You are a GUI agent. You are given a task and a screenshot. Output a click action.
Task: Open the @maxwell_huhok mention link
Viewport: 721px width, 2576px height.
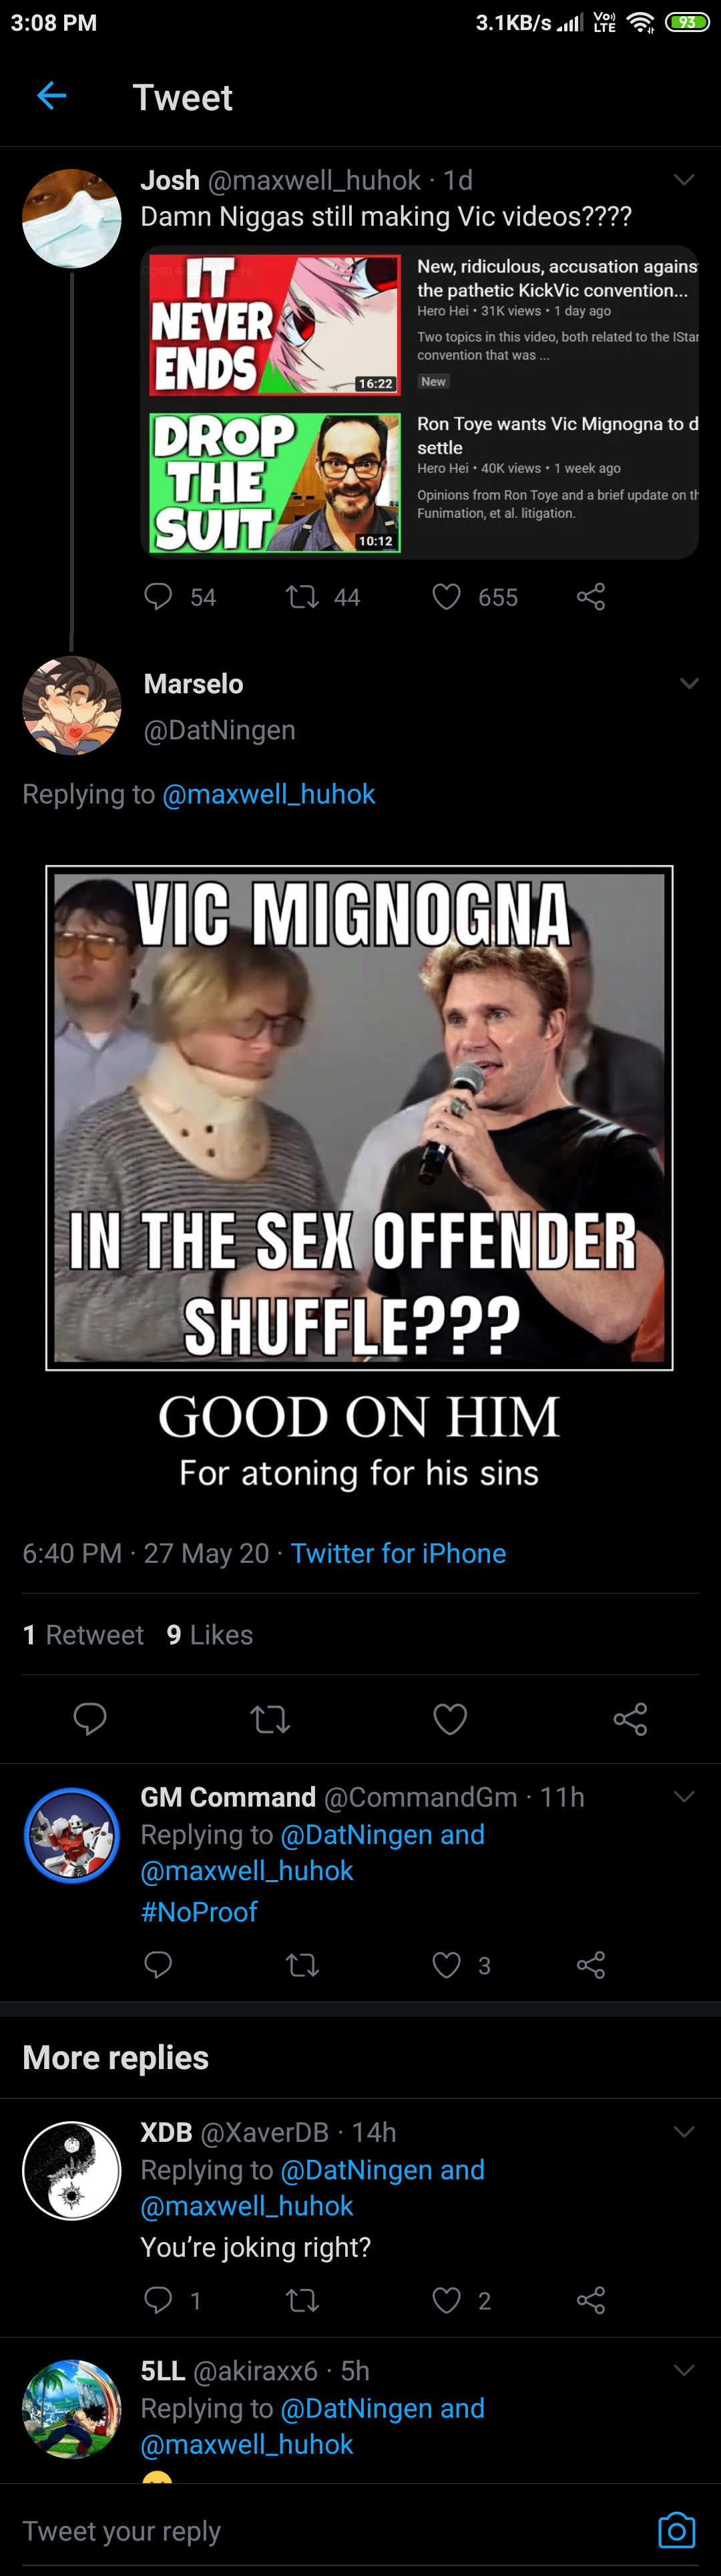tap(268, 794)
